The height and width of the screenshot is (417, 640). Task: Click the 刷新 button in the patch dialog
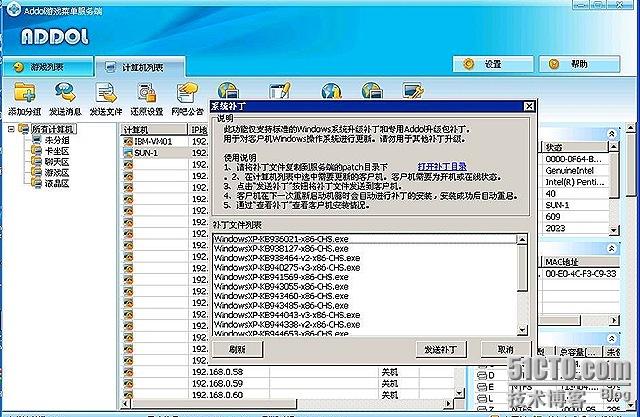[237, 349]
